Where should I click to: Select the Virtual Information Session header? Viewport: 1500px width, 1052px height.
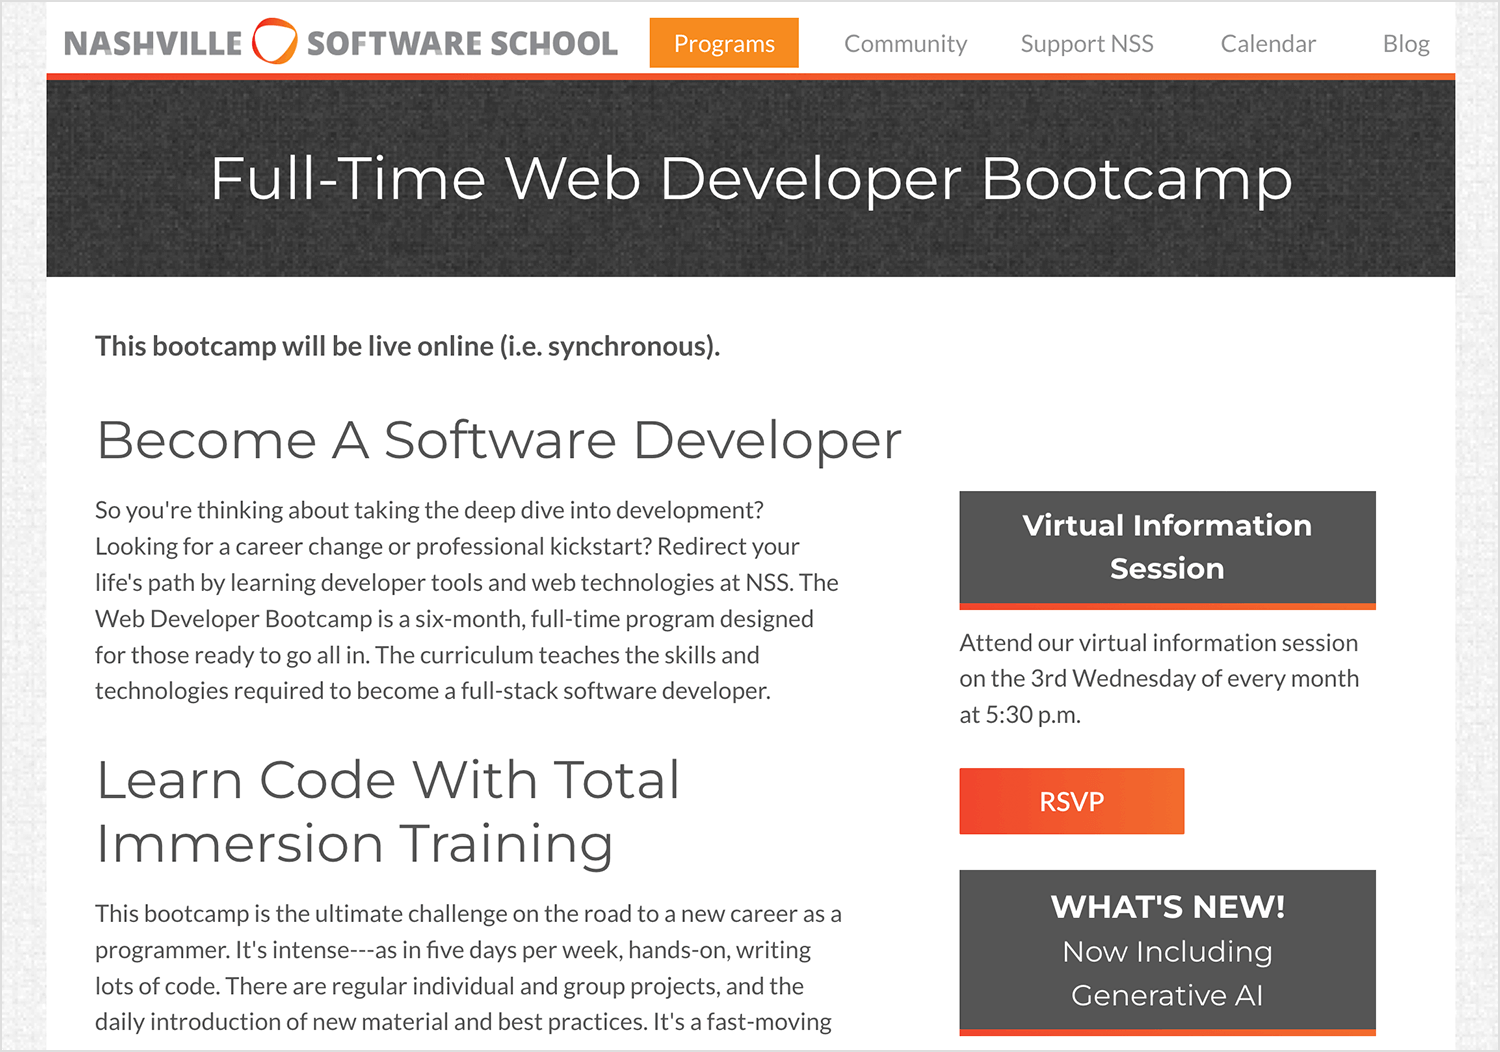coord(1168,549)
